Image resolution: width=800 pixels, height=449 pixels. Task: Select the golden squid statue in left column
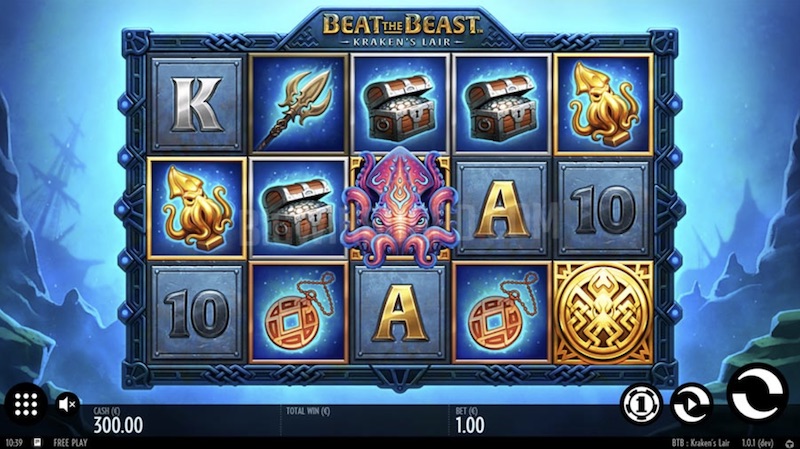(197, 208)
